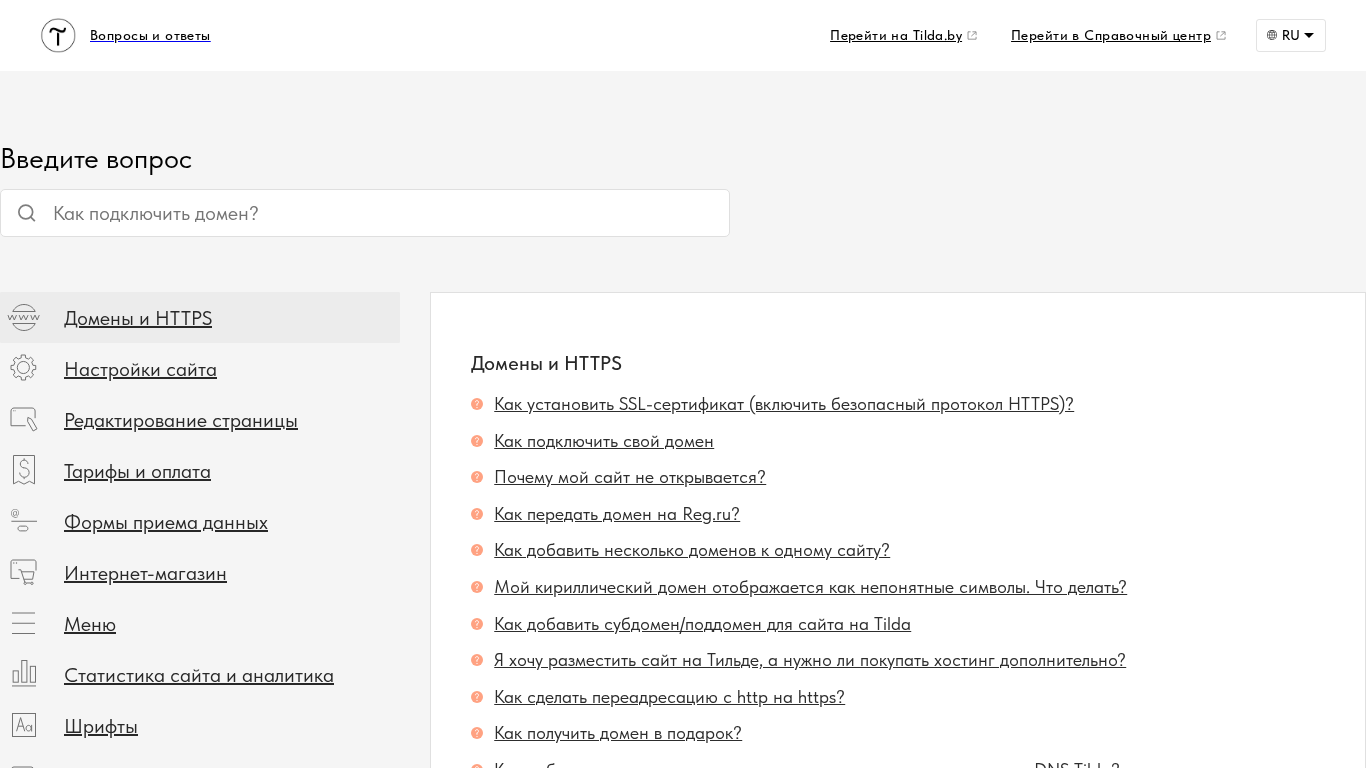Click the dollar receipt pricing icon
Viewport: 1366px width, 768px height.
23,470
